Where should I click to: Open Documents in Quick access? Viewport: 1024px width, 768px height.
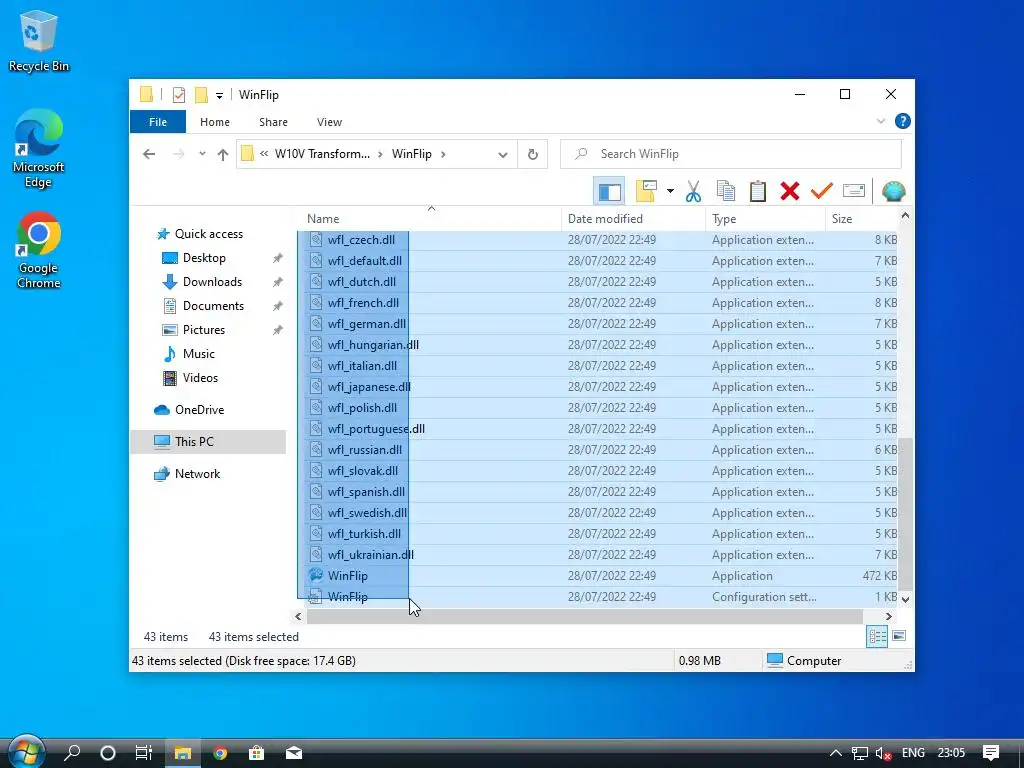[x=213, y=306]
